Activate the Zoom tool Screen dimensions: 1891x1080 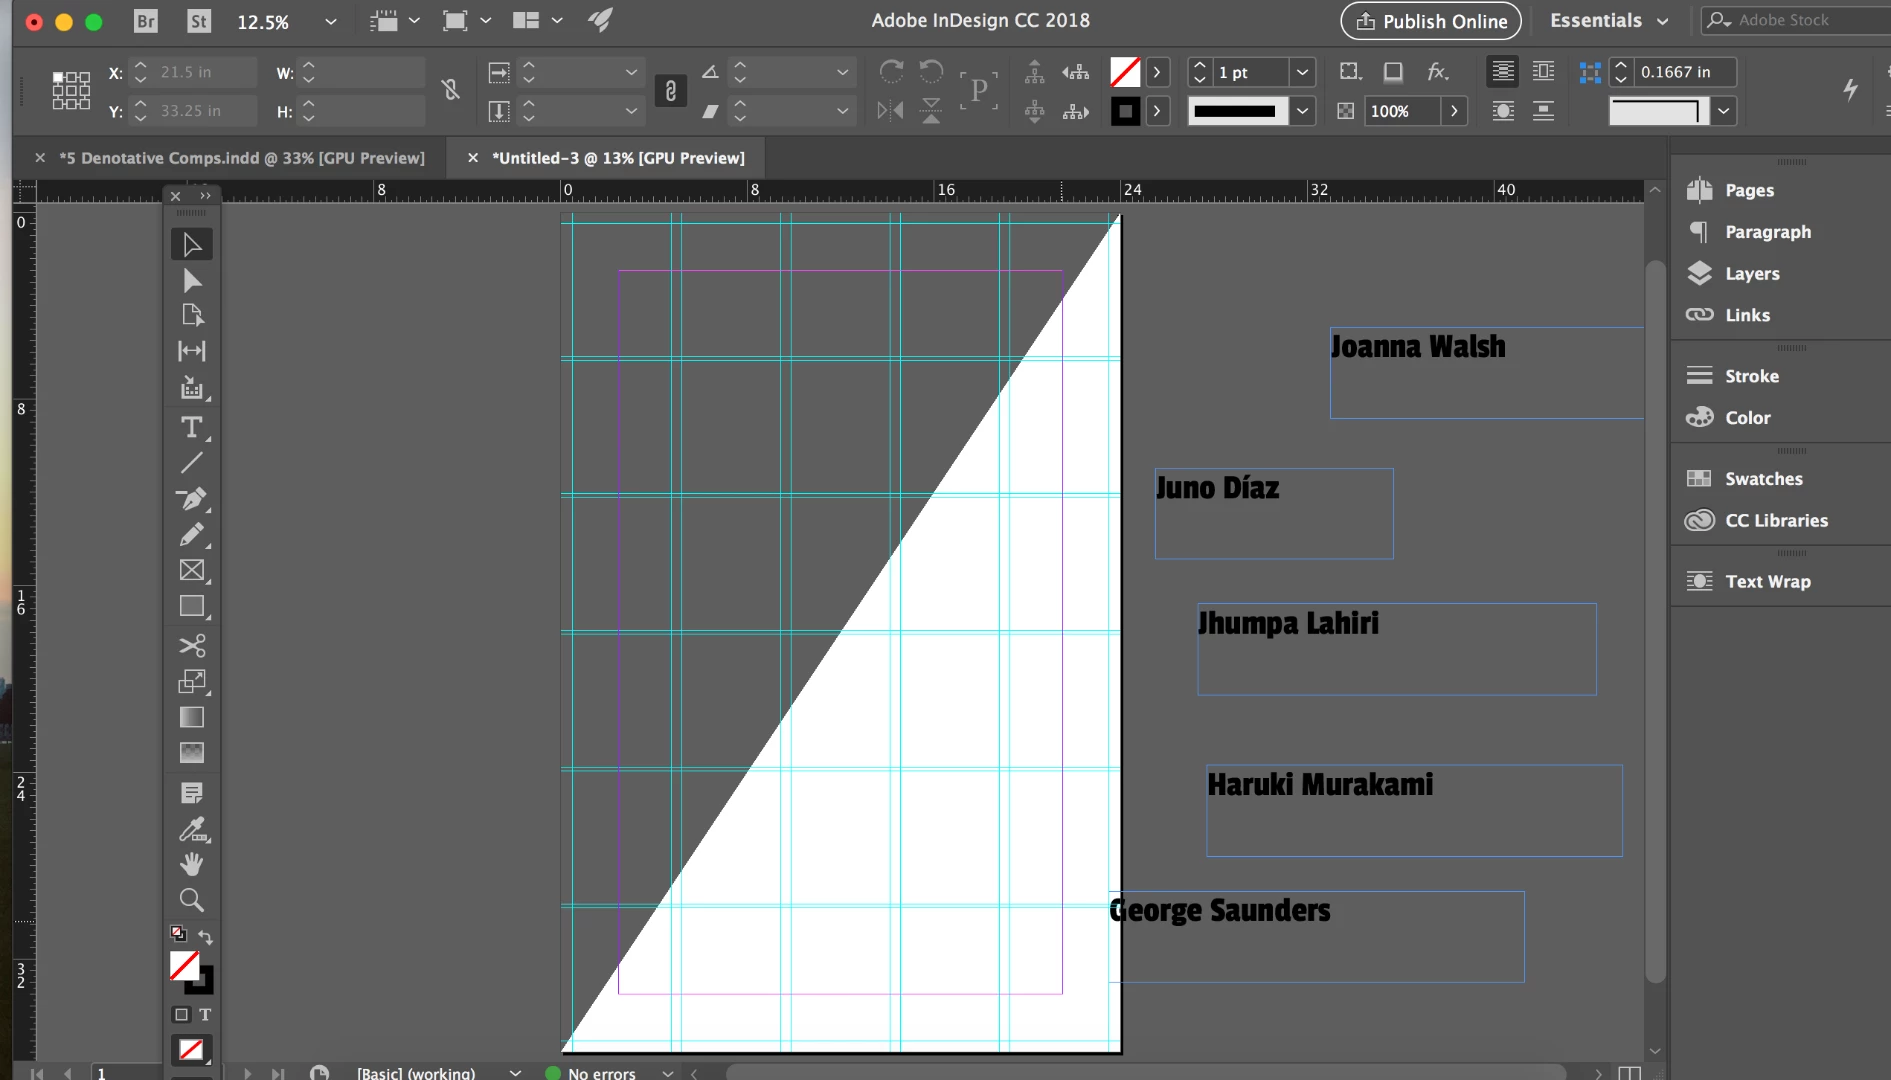[192, 900]
